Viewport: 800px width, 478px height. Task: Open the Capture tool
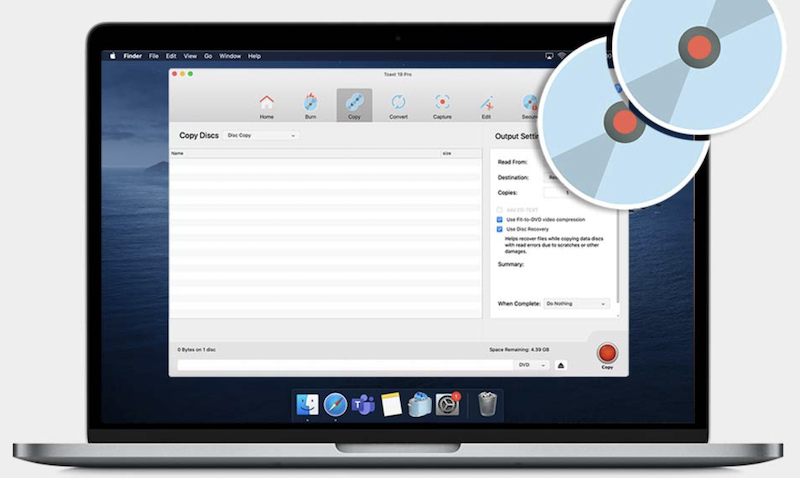pyautogui.click(x=442, y=104)
